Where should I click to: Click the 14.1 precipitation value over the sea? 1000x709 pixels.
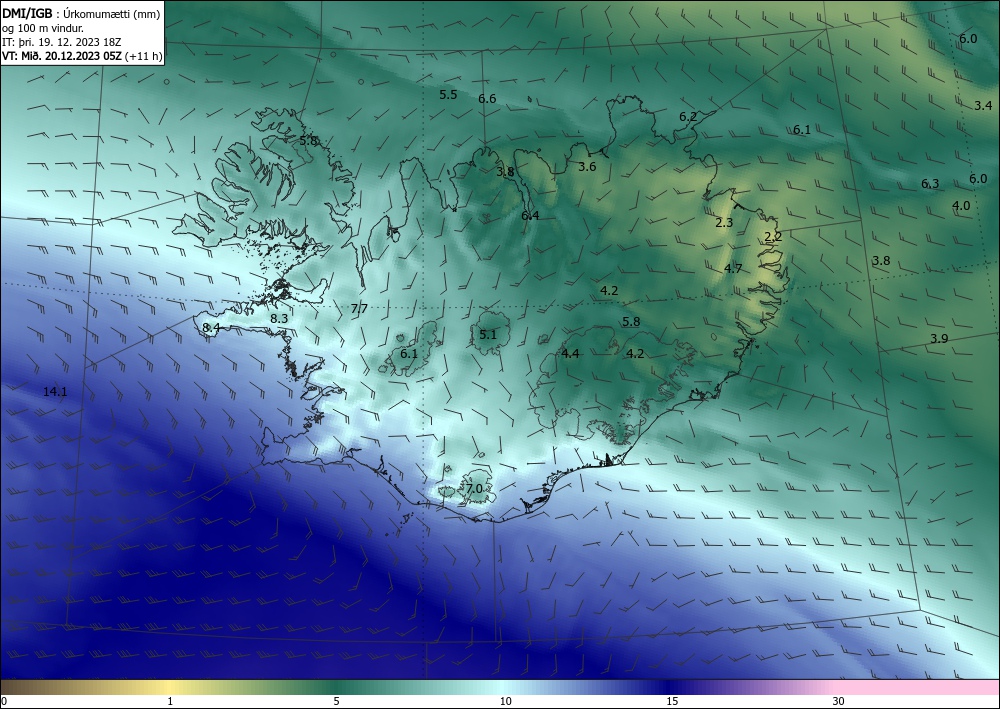pyautogui.click(x=55, y=391)
